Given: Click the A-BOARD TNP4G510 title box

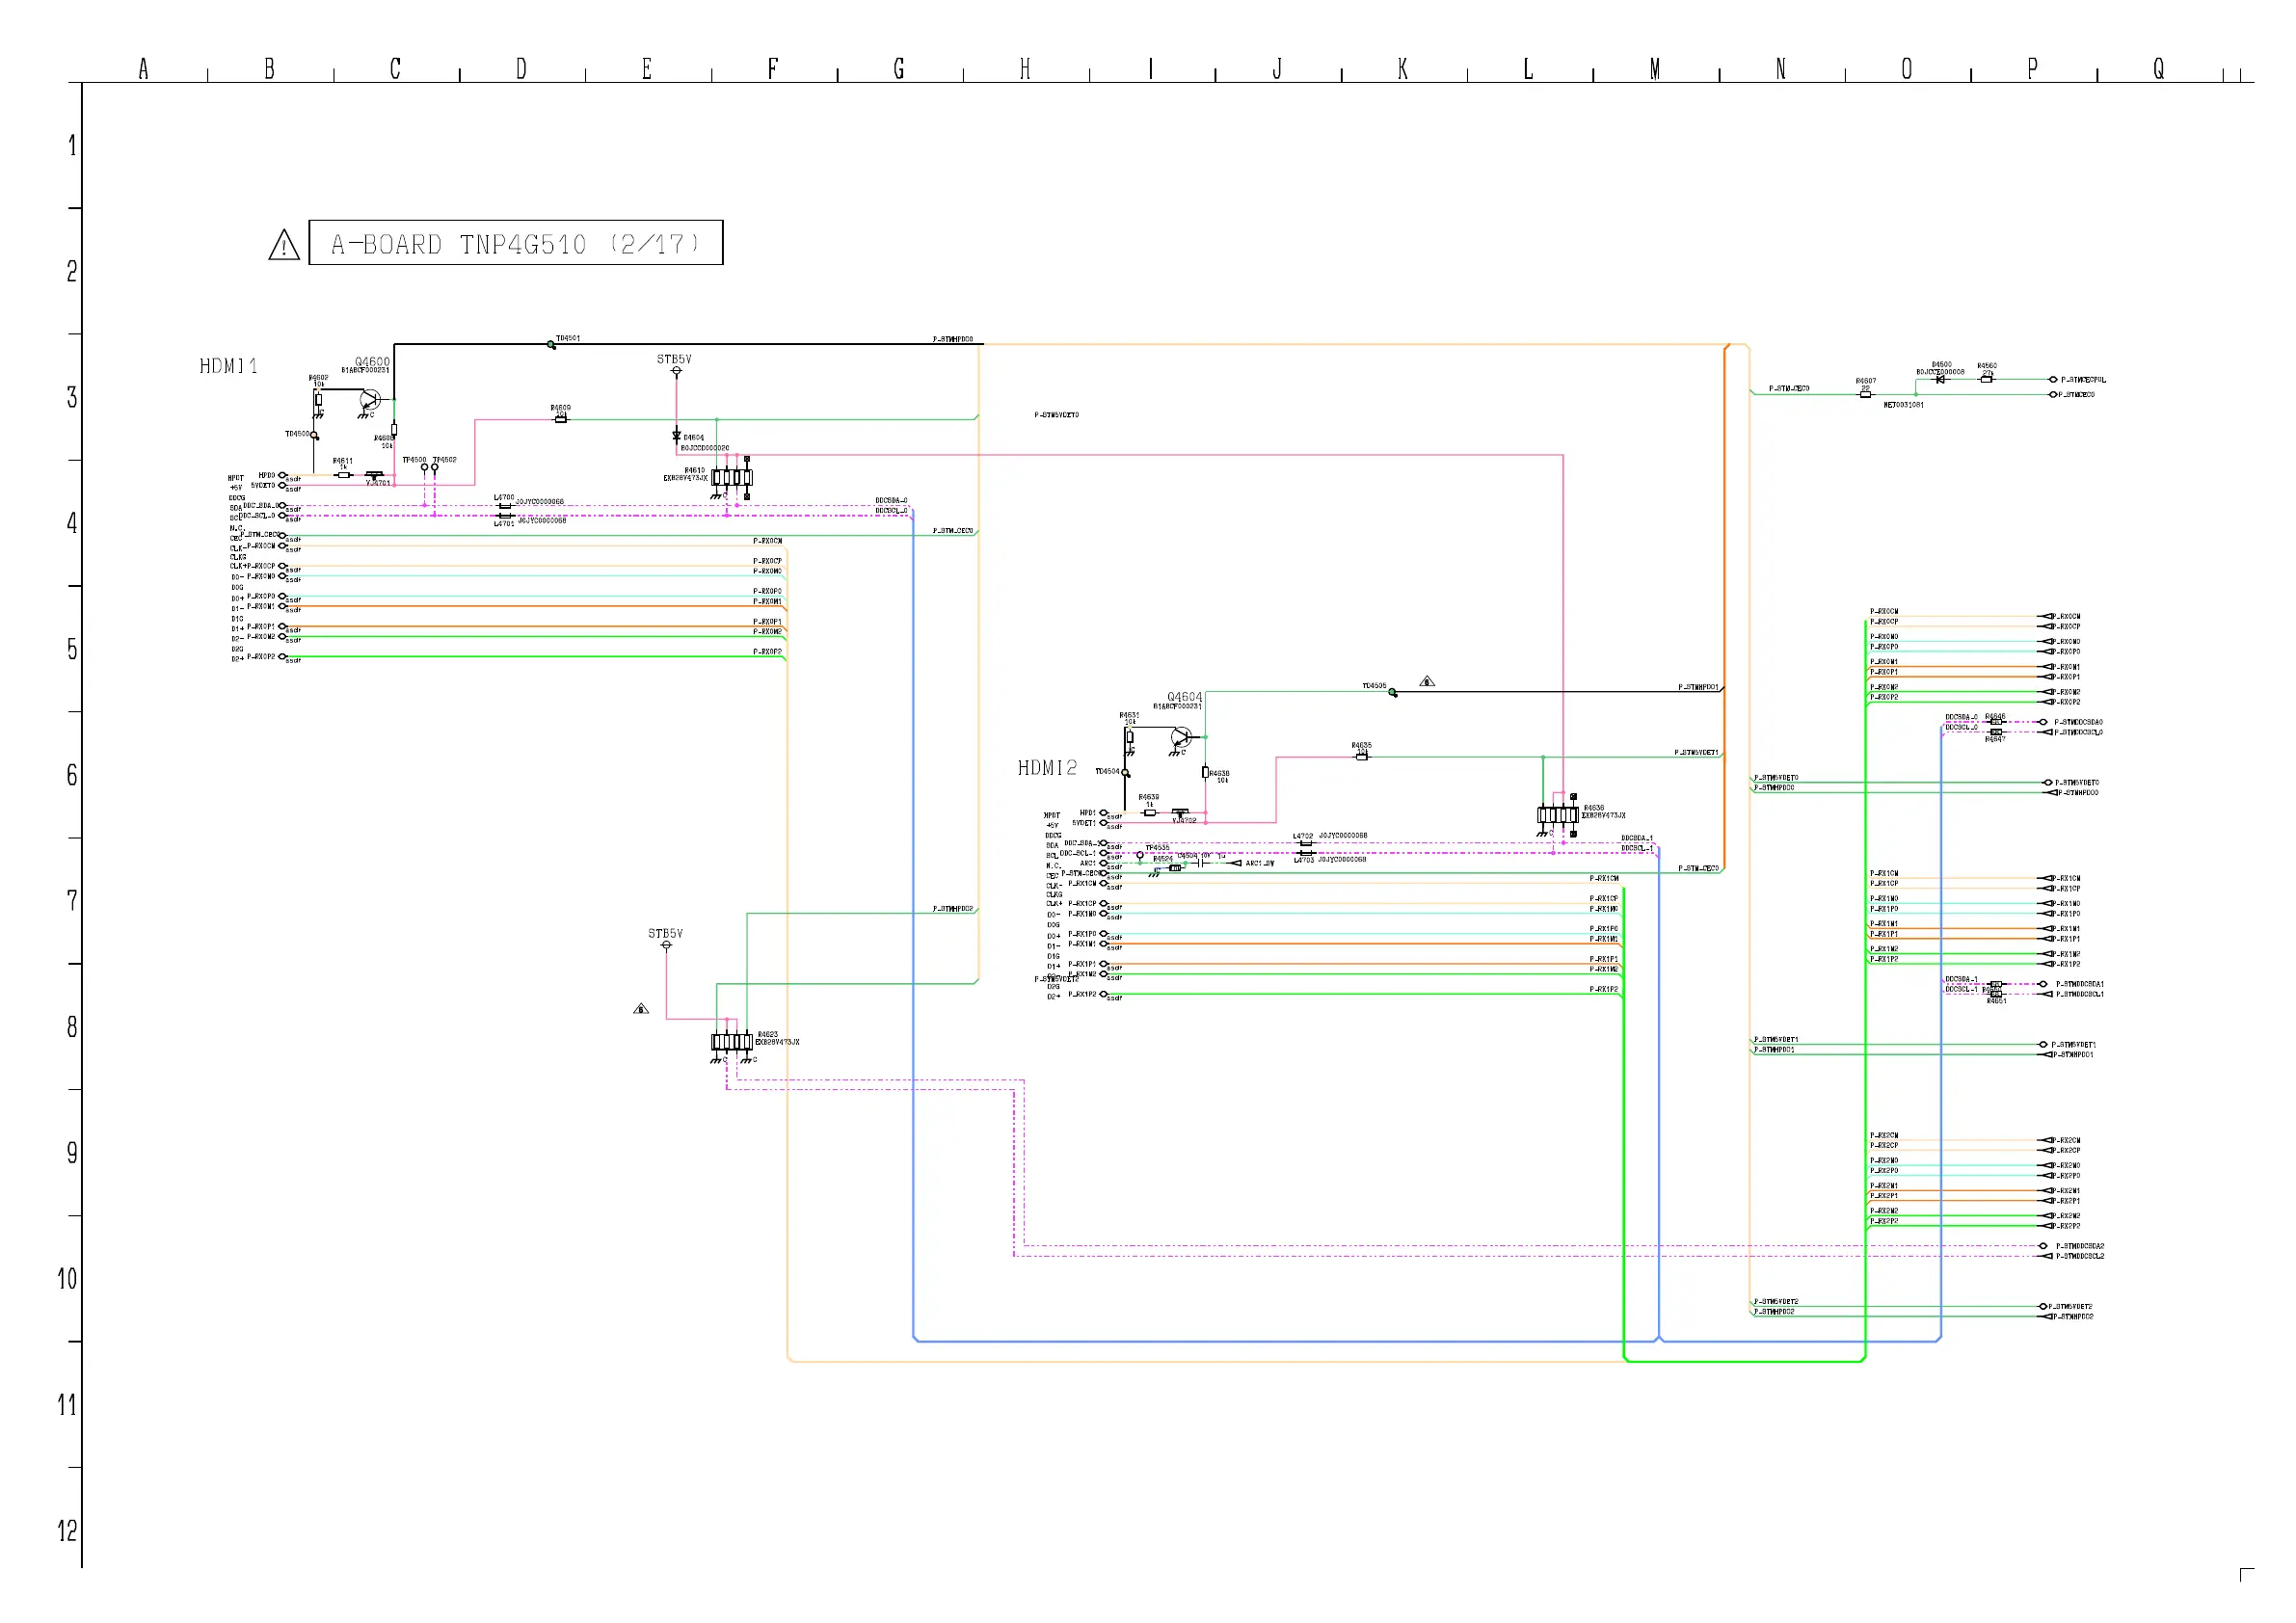Looking at the screenshot, I should pyautogui.click(x=515, y=243).
